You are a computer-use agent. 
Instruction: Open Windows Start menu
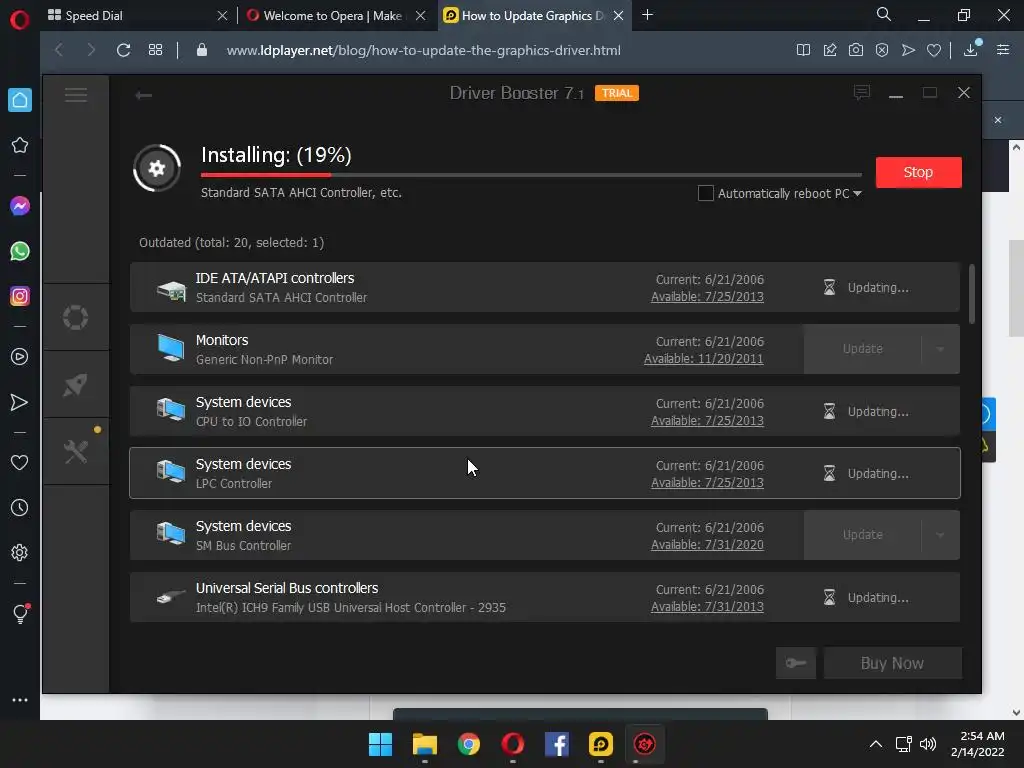(x=380, y=744)
